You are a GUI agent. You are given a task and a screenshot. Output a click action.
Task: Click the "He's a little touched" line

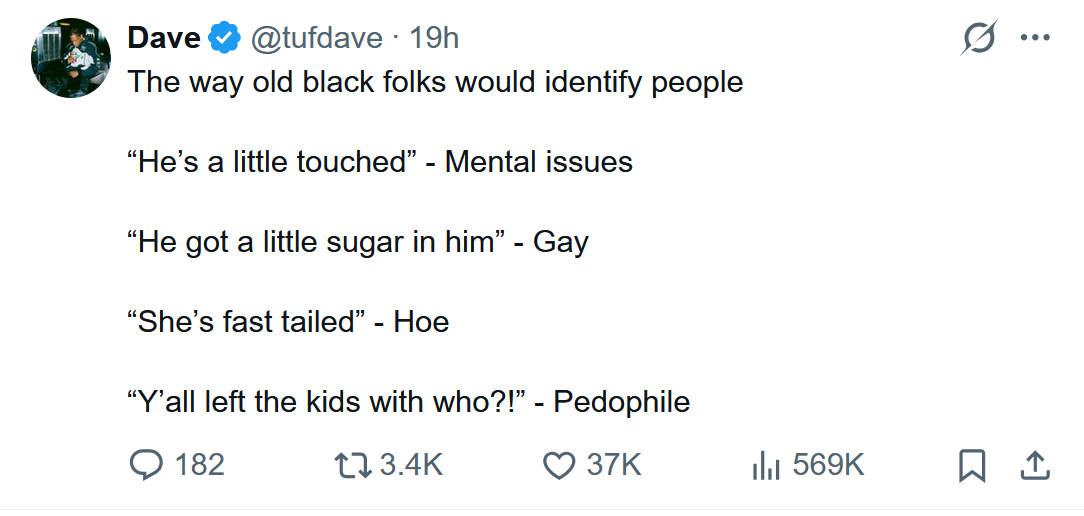coord(380,161)
